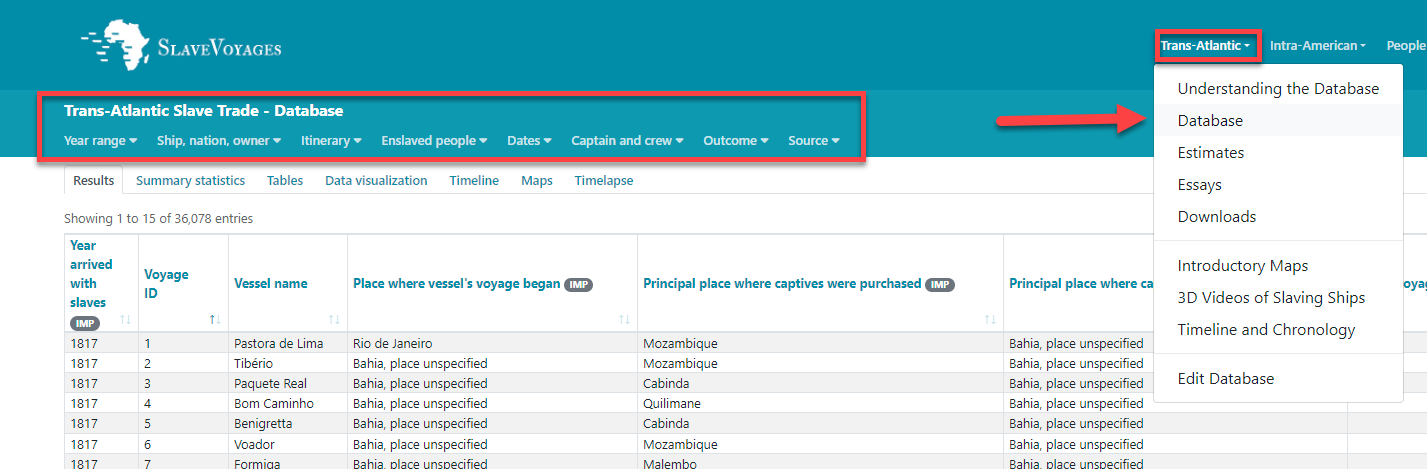Image resolution: width=1427 pixels, height=469 pixels.
Task: Click sort arrows for captives purchased column
Action: (990, 320)
